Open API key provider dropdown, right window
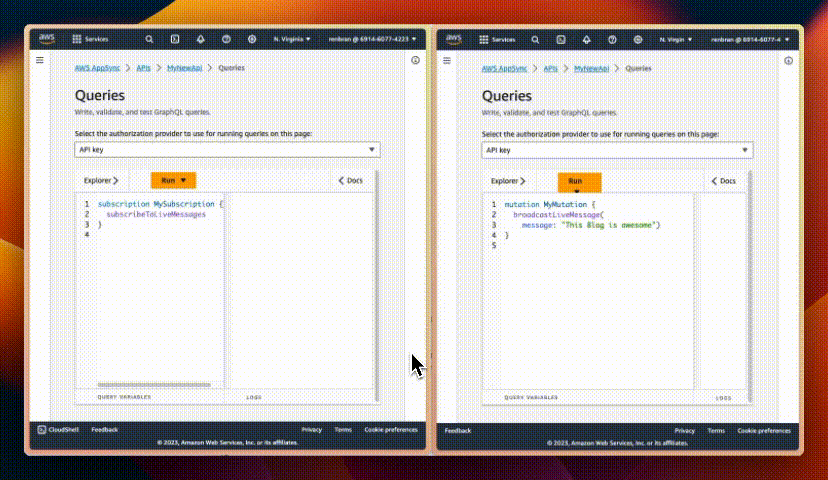Image resolution: width=828 pixels, height=480 pixels. (617, 150)
